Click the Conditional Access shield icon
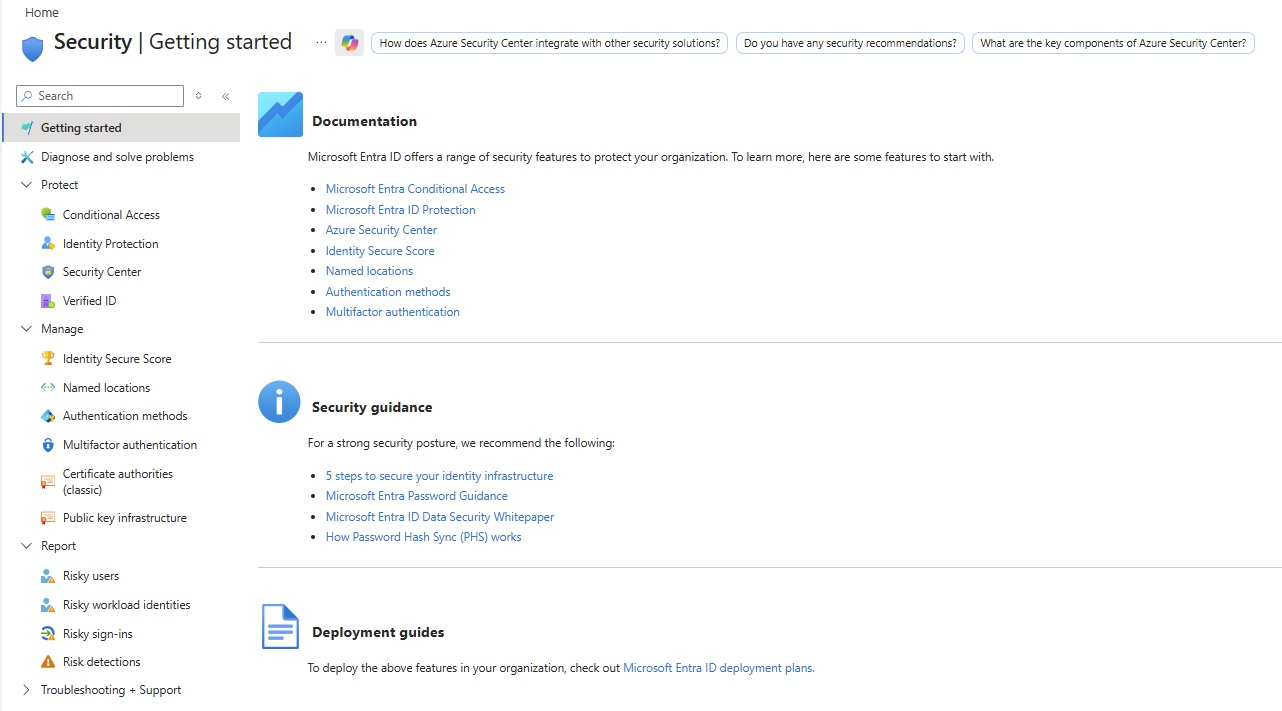This screenshot has height=711, width=1282. click(48, 215)
